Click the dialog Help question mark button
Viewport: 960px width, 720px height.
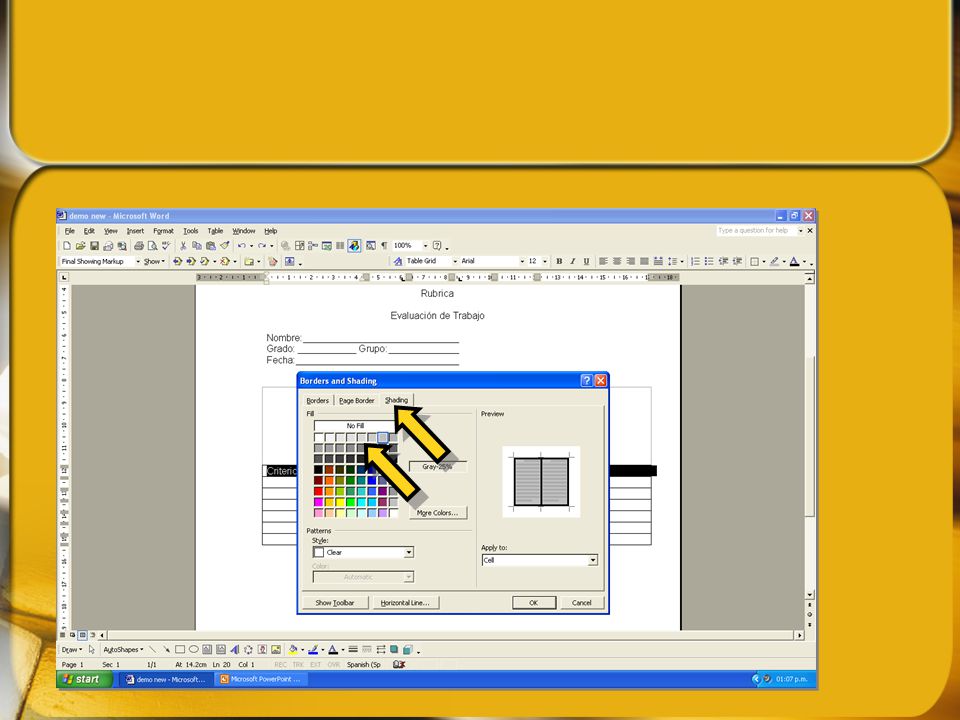pos(586,380)
